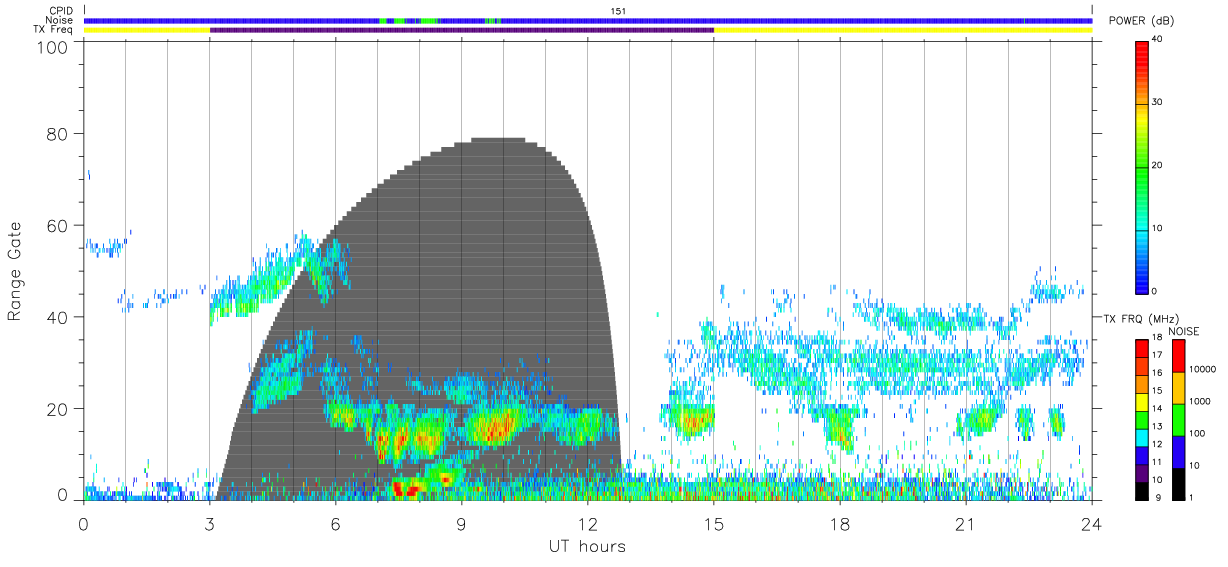This screenshot has width=1228, height=567.
Task: Click the 30 label on the power scale
Action: pos(1158,102)
